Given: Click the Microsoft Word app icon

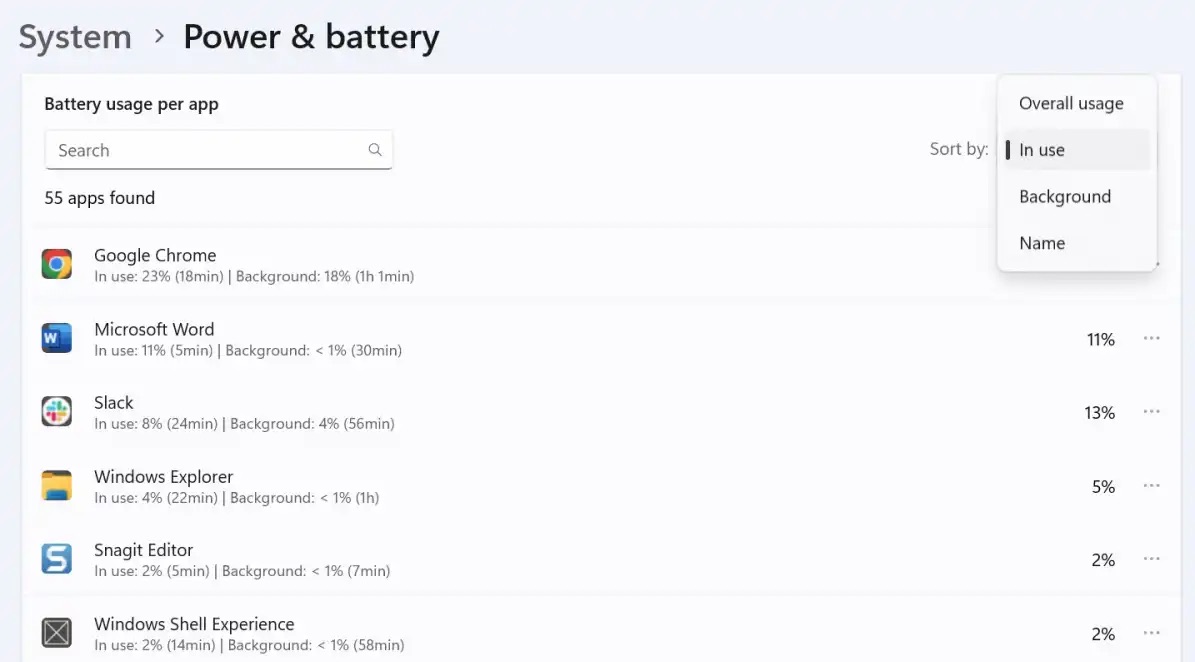Looking at the screenshot, I should click(57, 338).
